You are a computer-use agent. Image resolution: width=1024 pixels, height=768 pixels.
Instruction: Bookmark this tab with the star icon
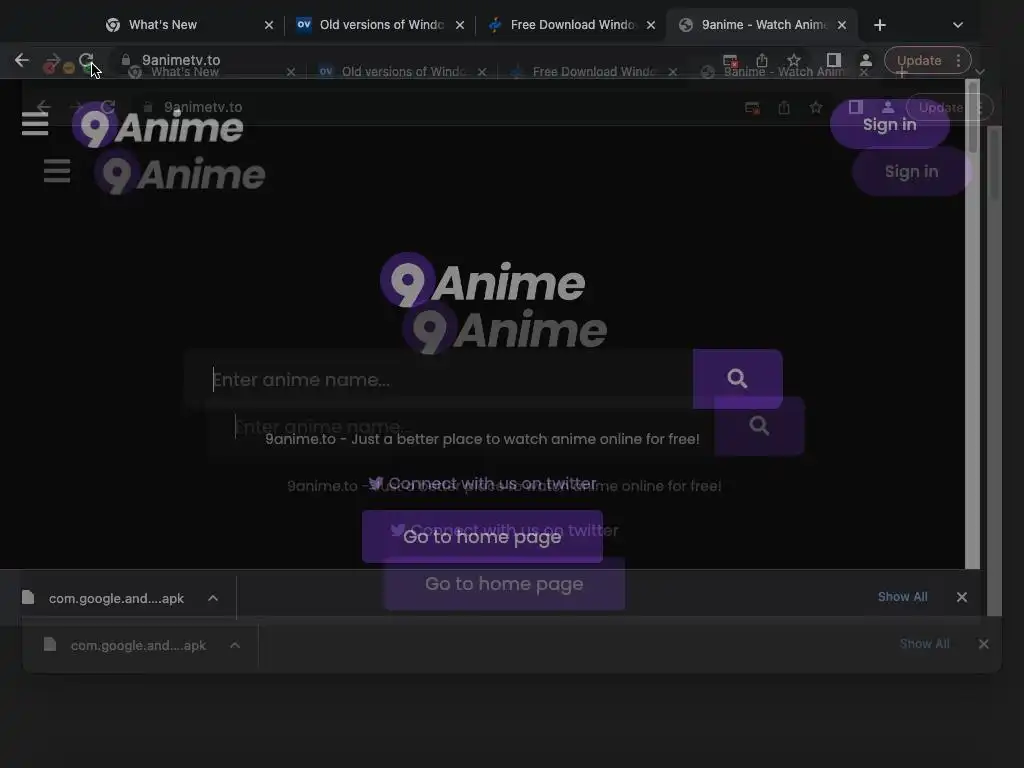click(793, 60)
